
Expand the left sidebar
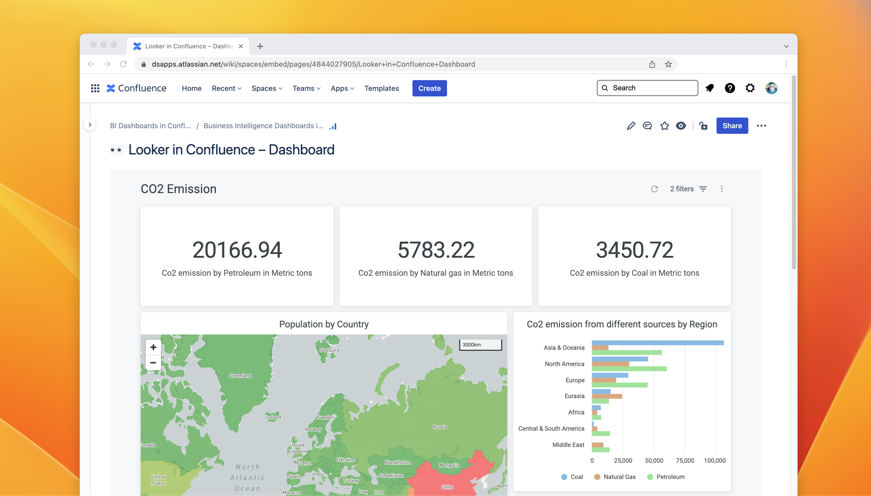click(x=90, y=125)
